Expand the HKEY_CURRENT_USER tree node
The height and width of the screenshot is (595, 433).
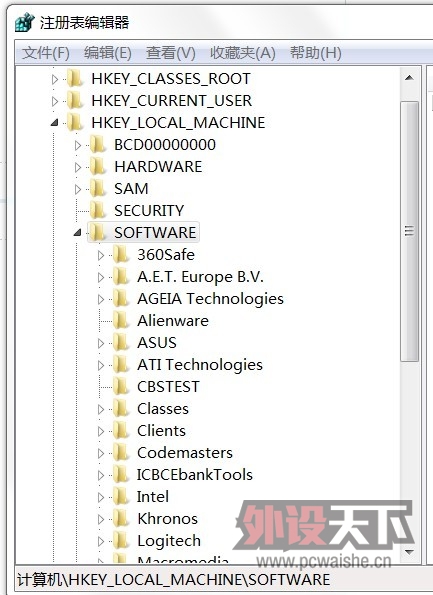(x=55, y=101)
